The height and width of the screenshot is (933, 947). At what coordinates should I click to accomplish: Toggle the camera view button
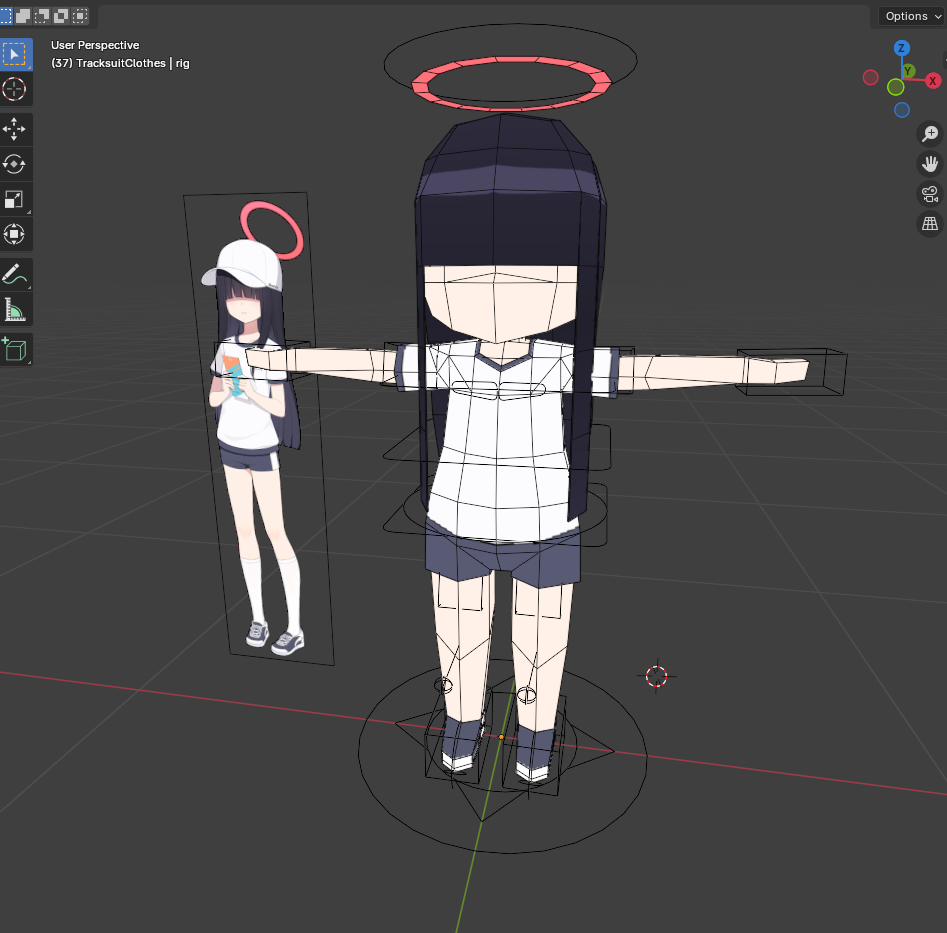pos(930,194)
